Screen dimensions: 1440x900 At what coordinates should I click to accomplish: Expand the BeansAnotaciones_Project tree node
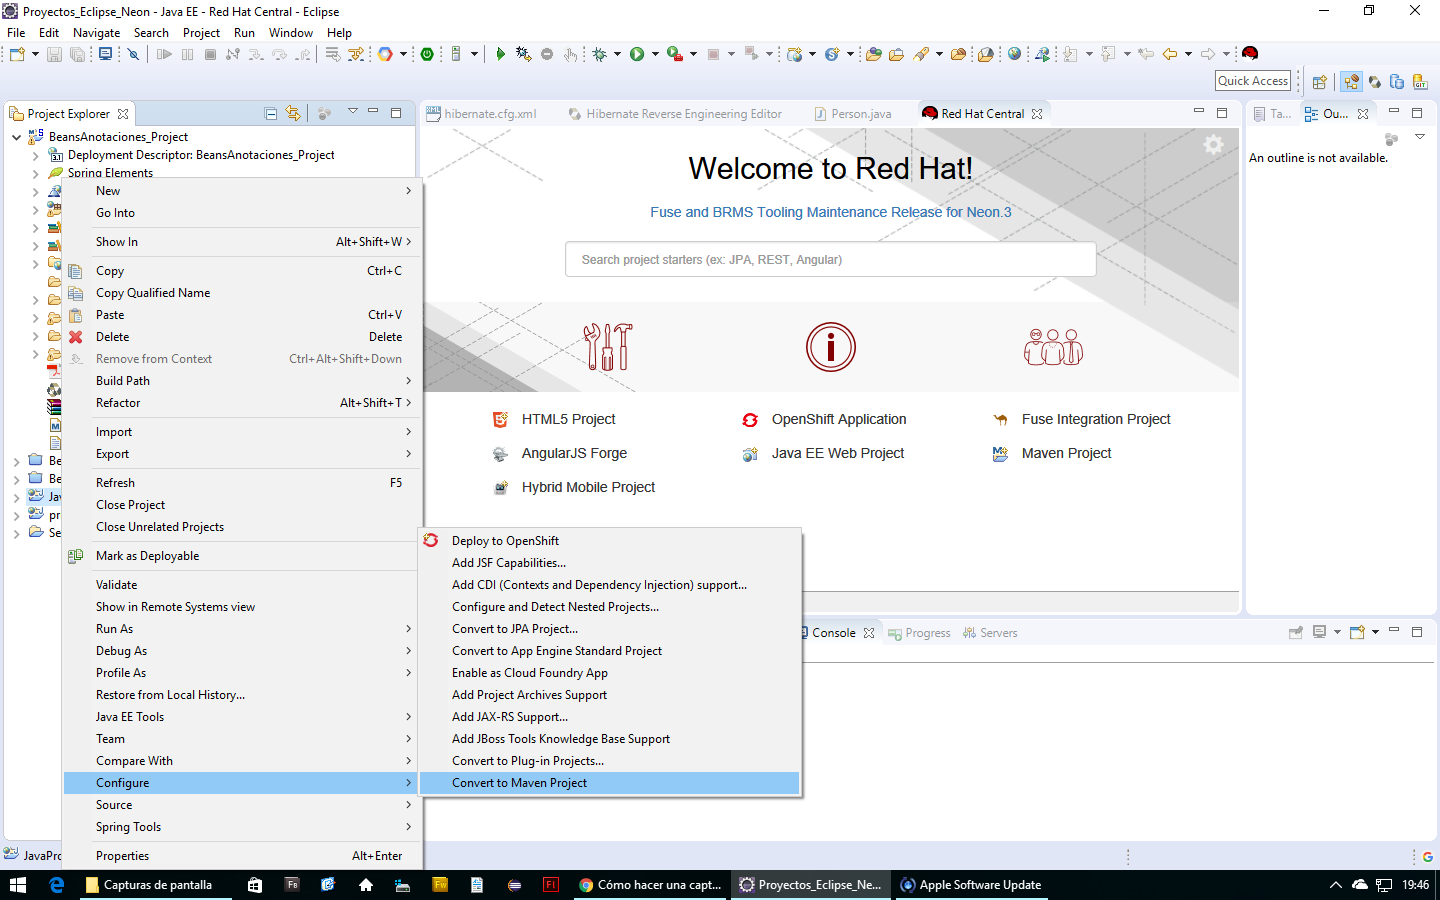[x=16, y=137]
